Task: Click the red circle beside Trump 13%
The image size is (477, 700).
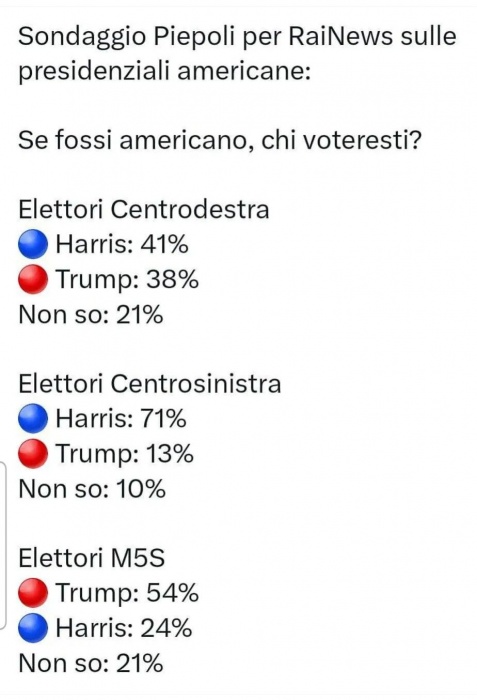Action: click(x=33, y=454)
